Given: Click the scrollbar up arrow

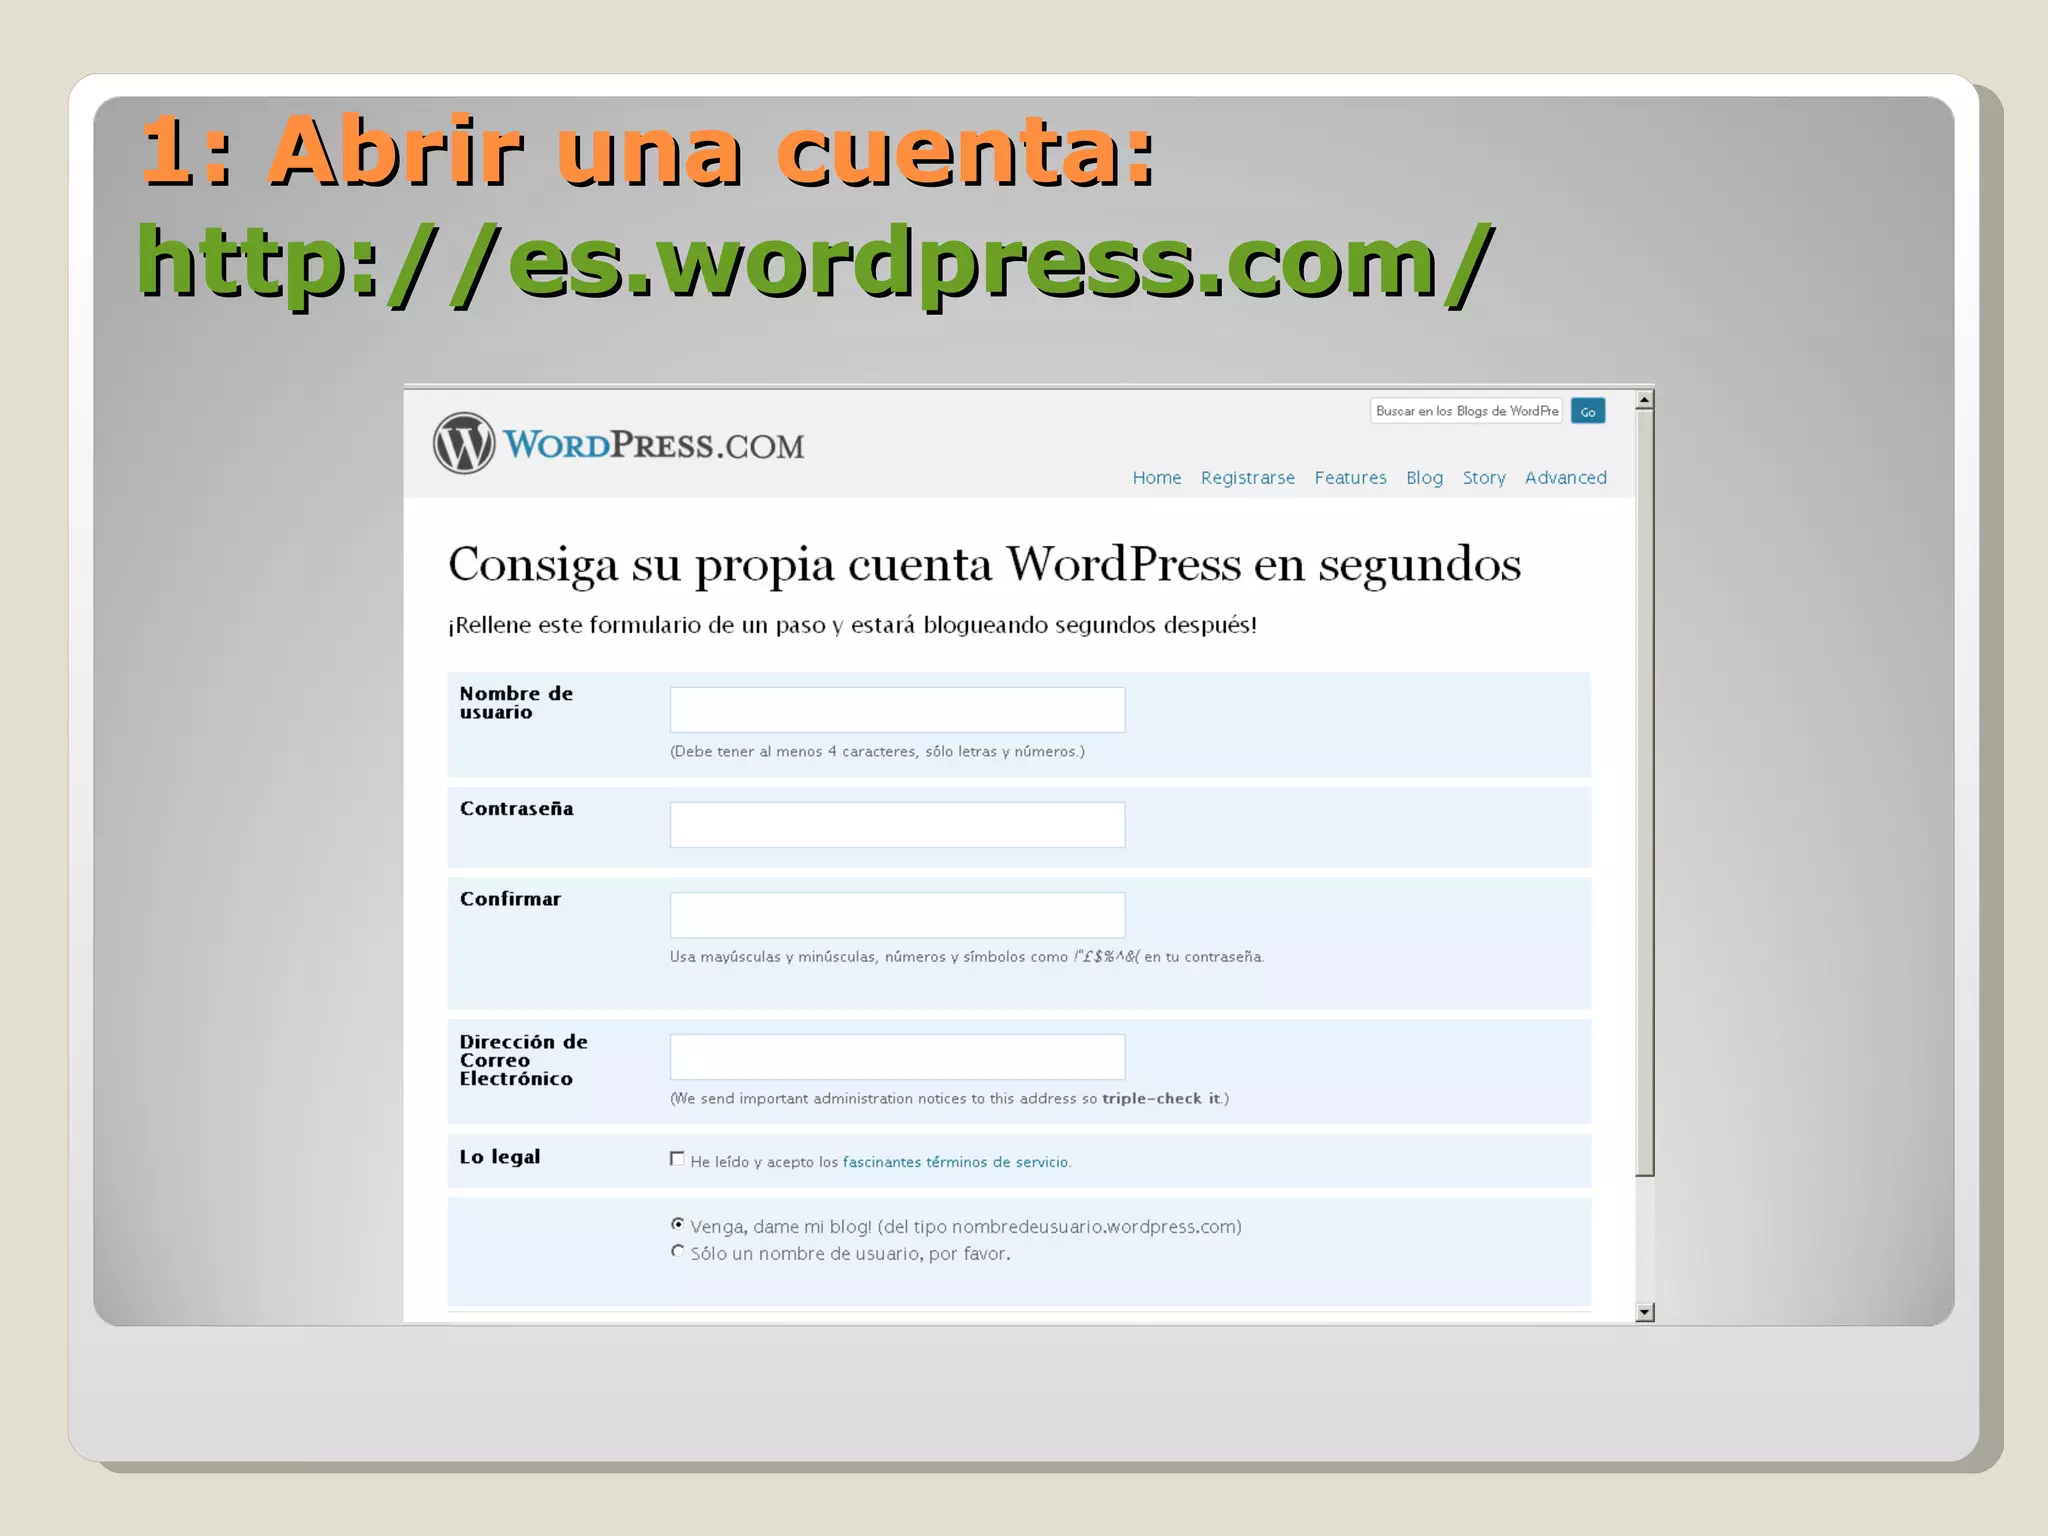Looking at the screenshot, I should click(x=1644, y=400).
